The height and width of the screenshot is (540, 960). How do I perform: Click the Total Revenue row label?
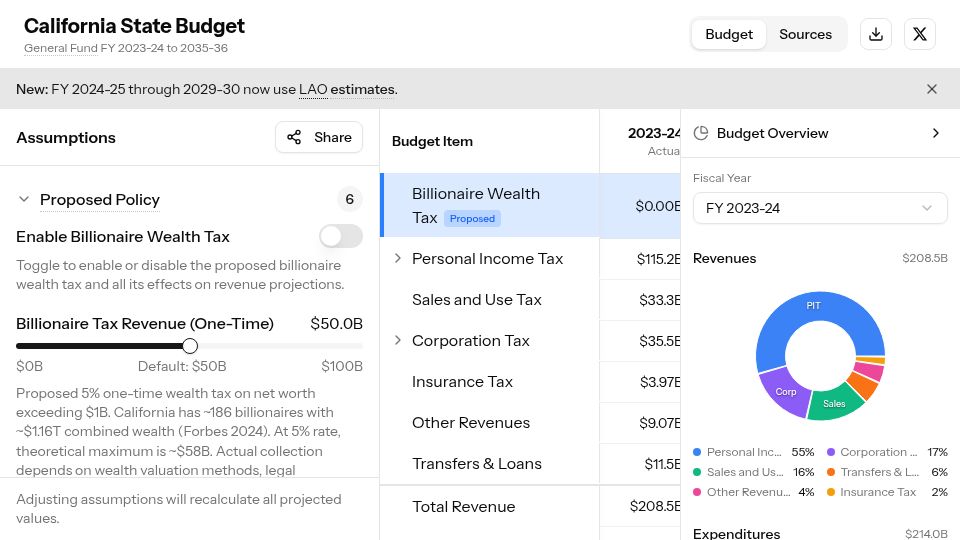463,506
